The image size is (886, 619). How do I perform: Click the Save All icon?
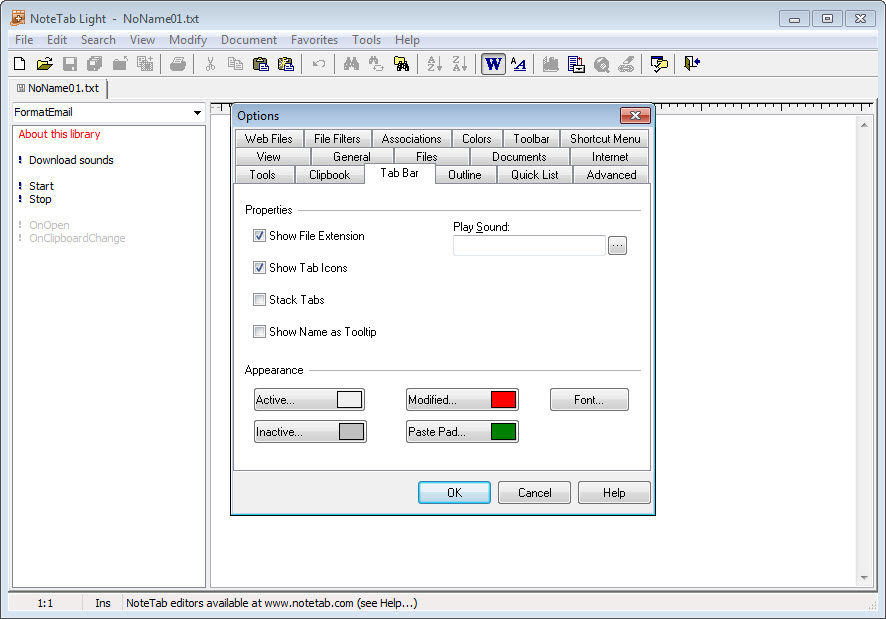click(94, 64)
